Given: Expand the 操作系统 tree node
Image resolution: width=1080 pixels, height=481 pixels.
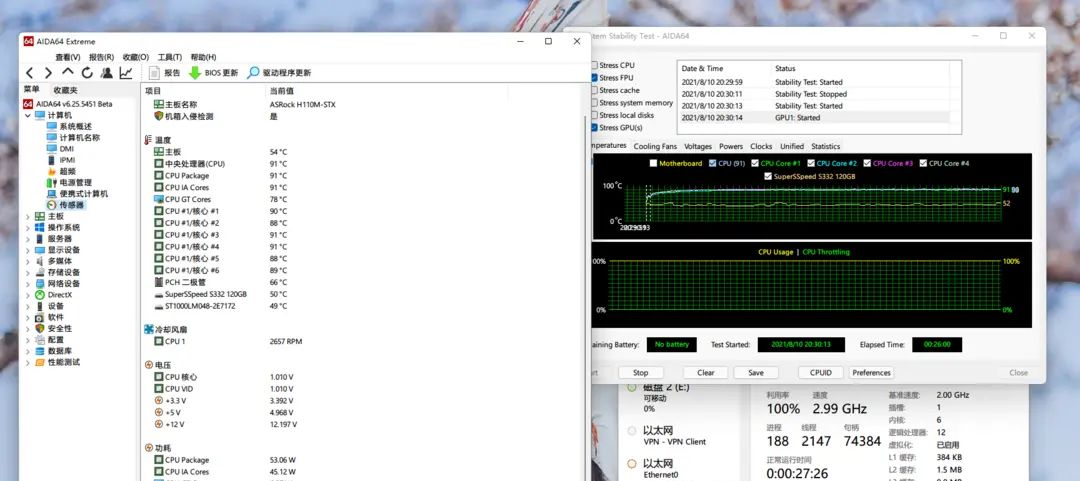Looking at the screenshot, I should (x=28, y=227).
